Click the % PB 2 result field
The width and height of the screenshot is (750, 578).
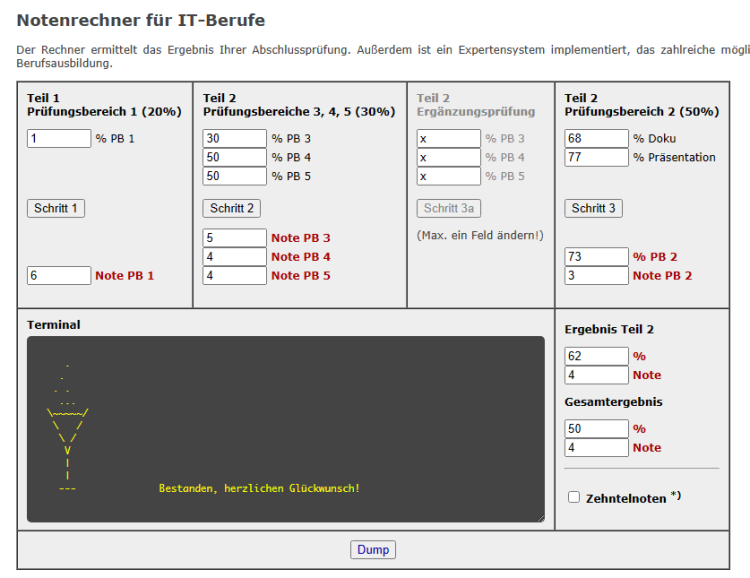pos(596,257)
